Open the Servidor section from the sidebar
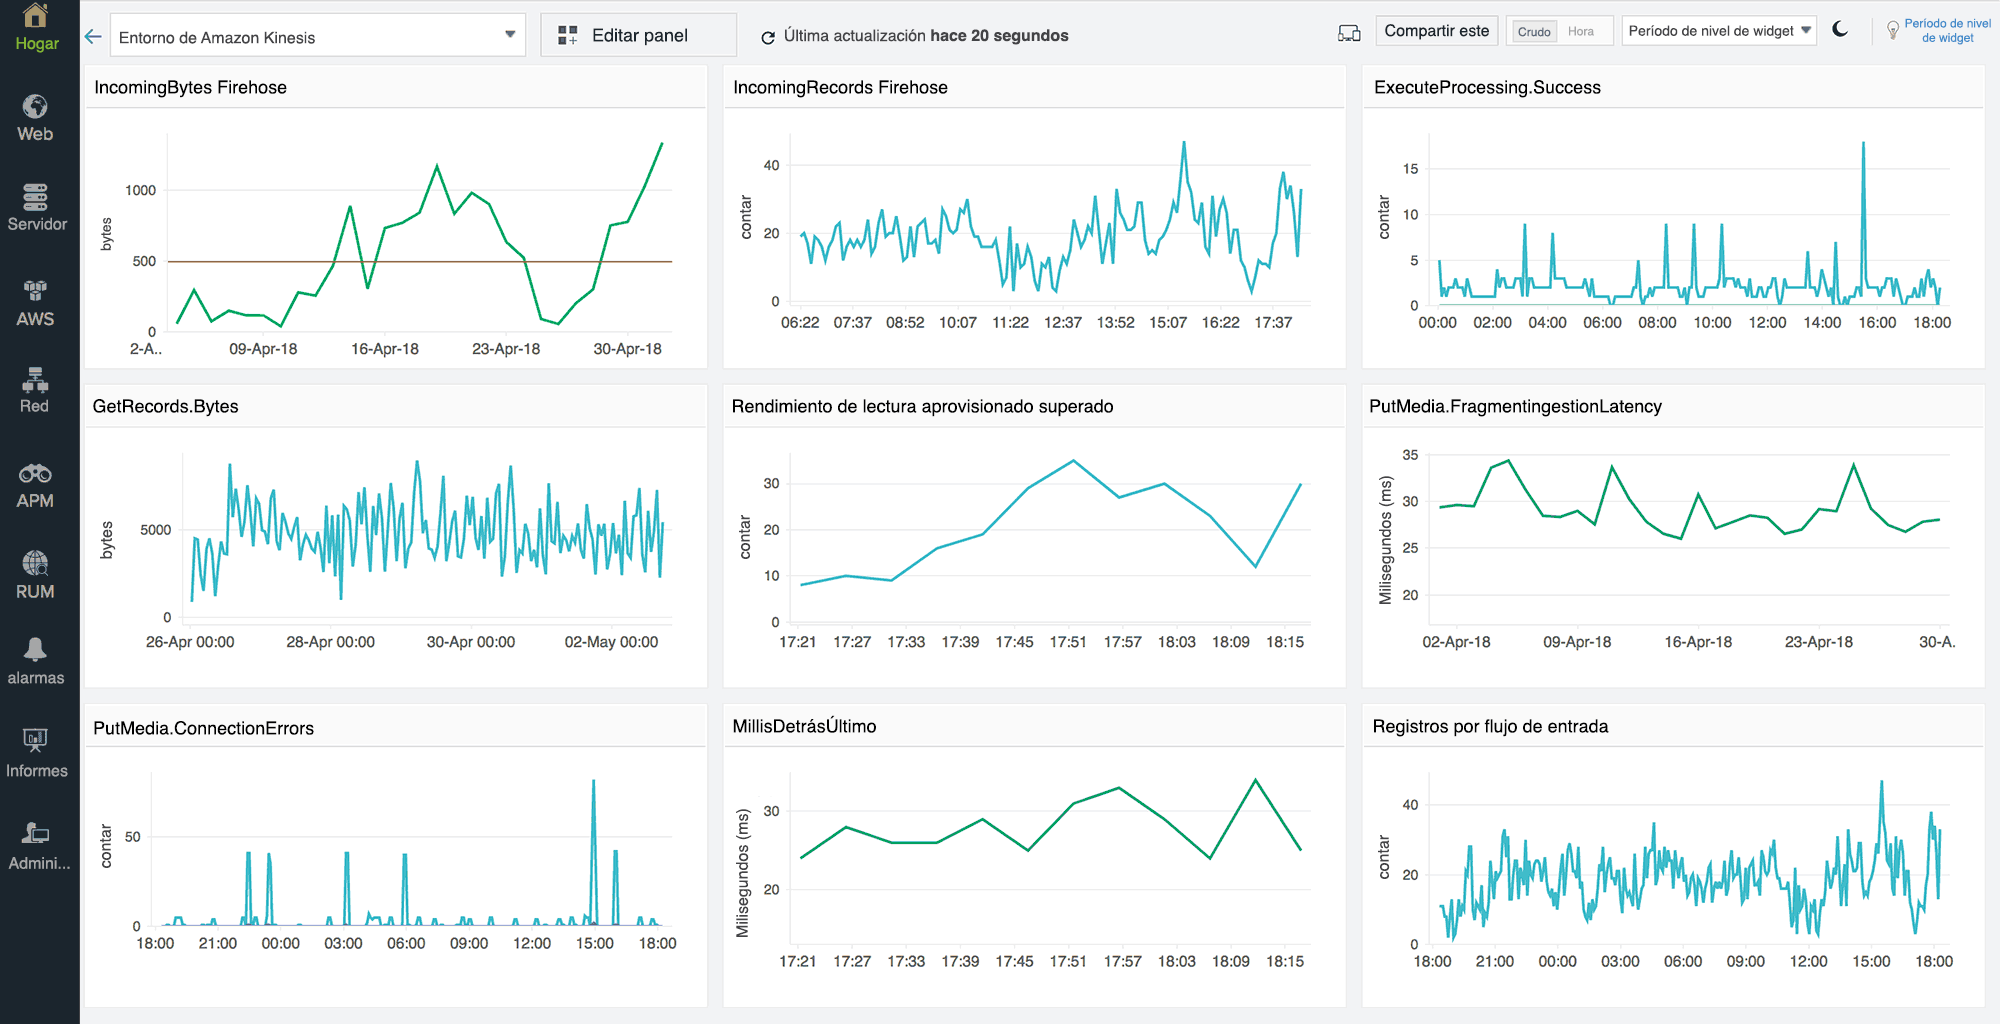This screenshot has height=1024, width=2000. (x=36, y=205)
